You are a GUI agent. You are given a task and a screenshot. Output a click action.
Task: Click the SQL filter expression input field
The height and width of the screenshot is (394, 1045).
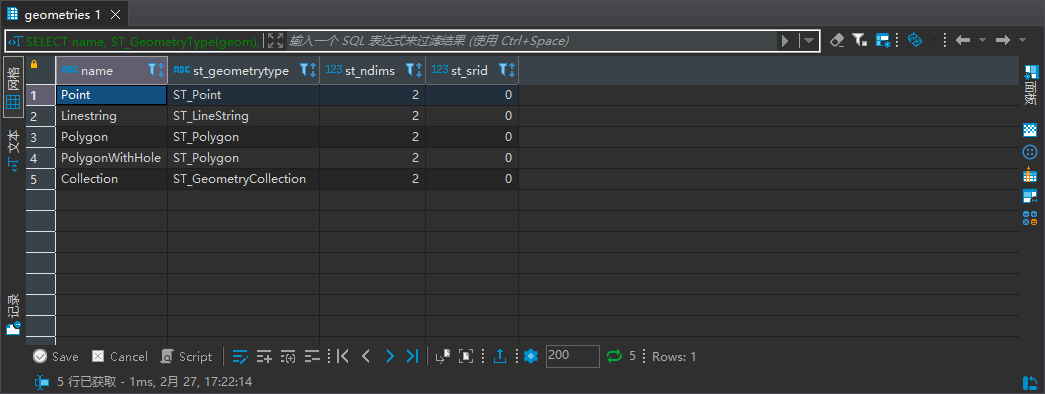click(531, 41)
